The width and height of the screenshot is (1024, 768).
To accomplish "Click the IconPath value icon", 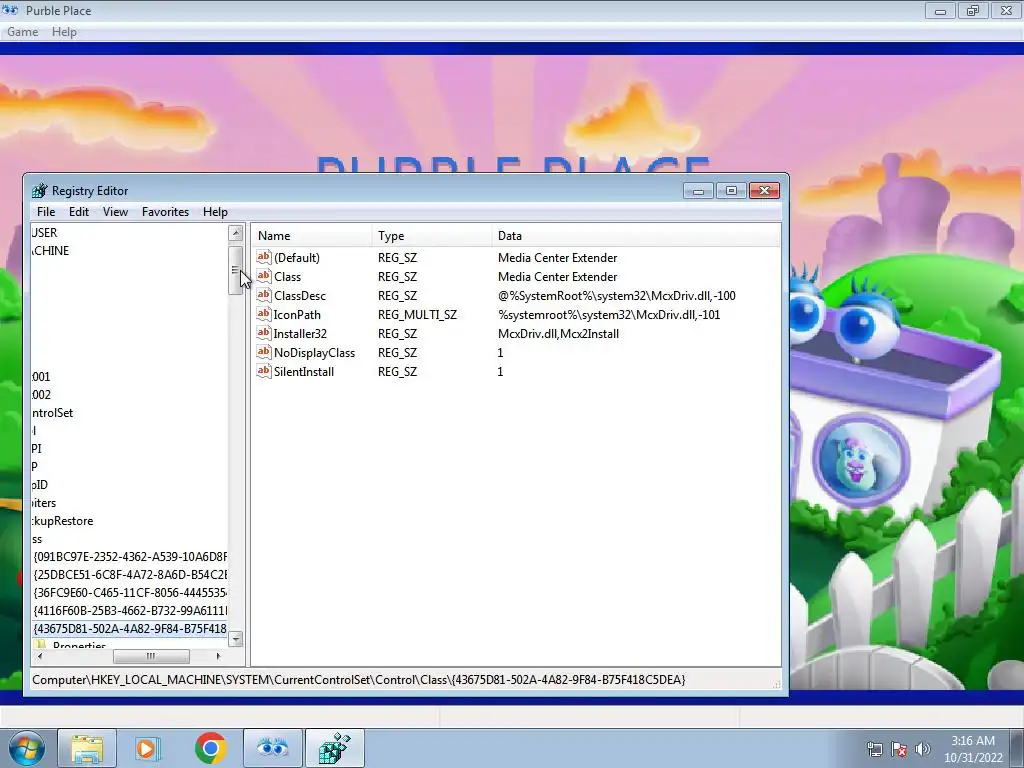I will point(264,314).
